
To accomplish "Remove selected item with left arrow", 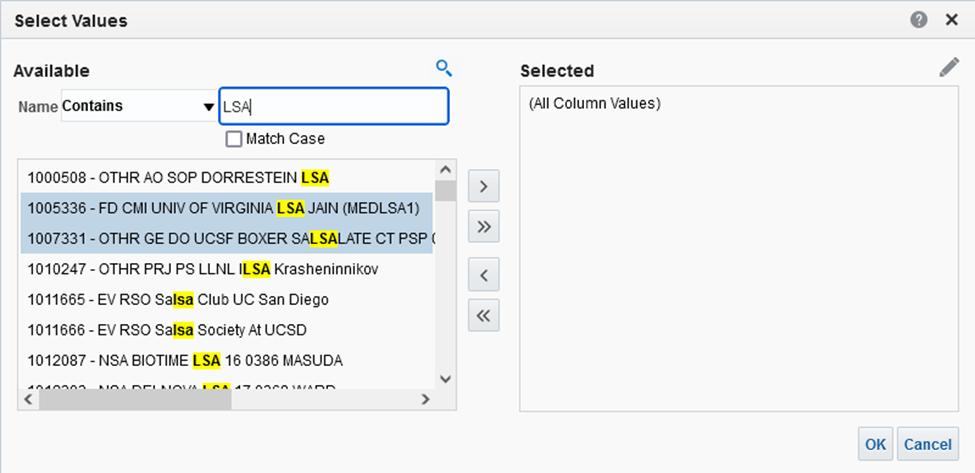I will (x=483, y=274).
